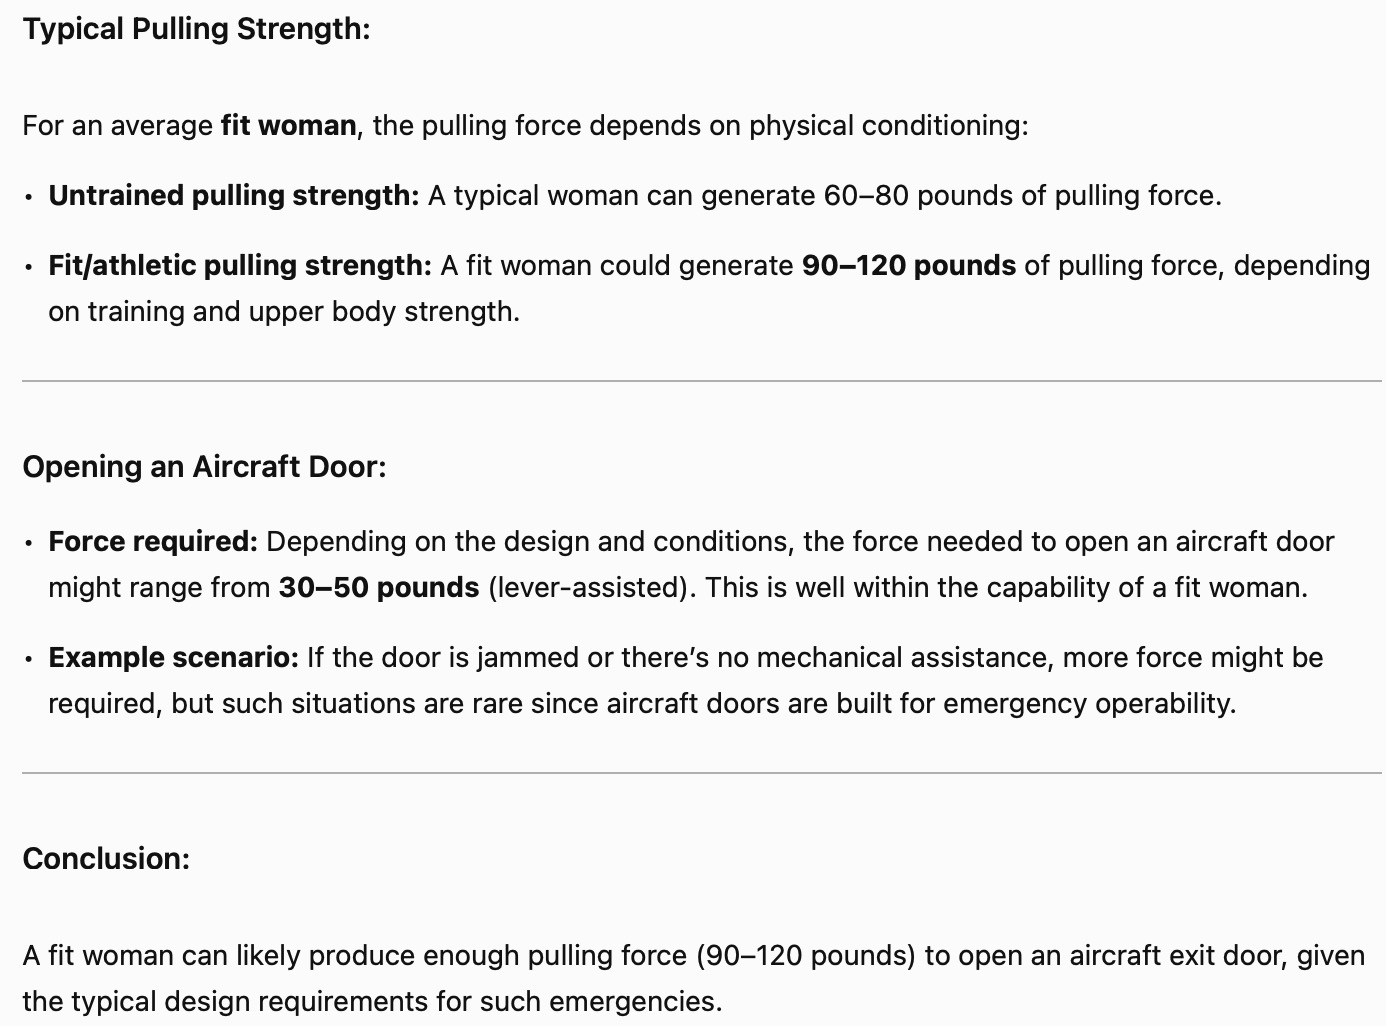Click the bullet point before "Force required"
The image size is (1386, 1026).
[30, 543]
